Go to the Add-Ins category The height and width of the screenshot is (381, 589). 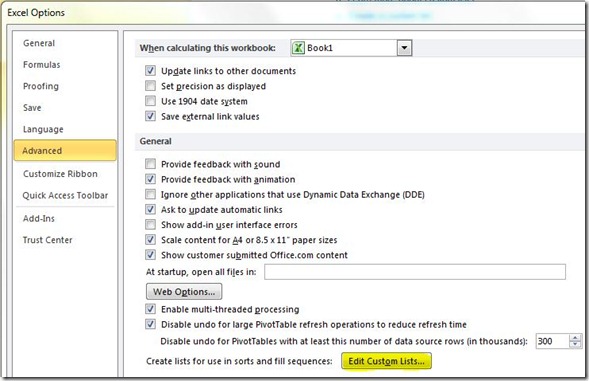[39, 218]
